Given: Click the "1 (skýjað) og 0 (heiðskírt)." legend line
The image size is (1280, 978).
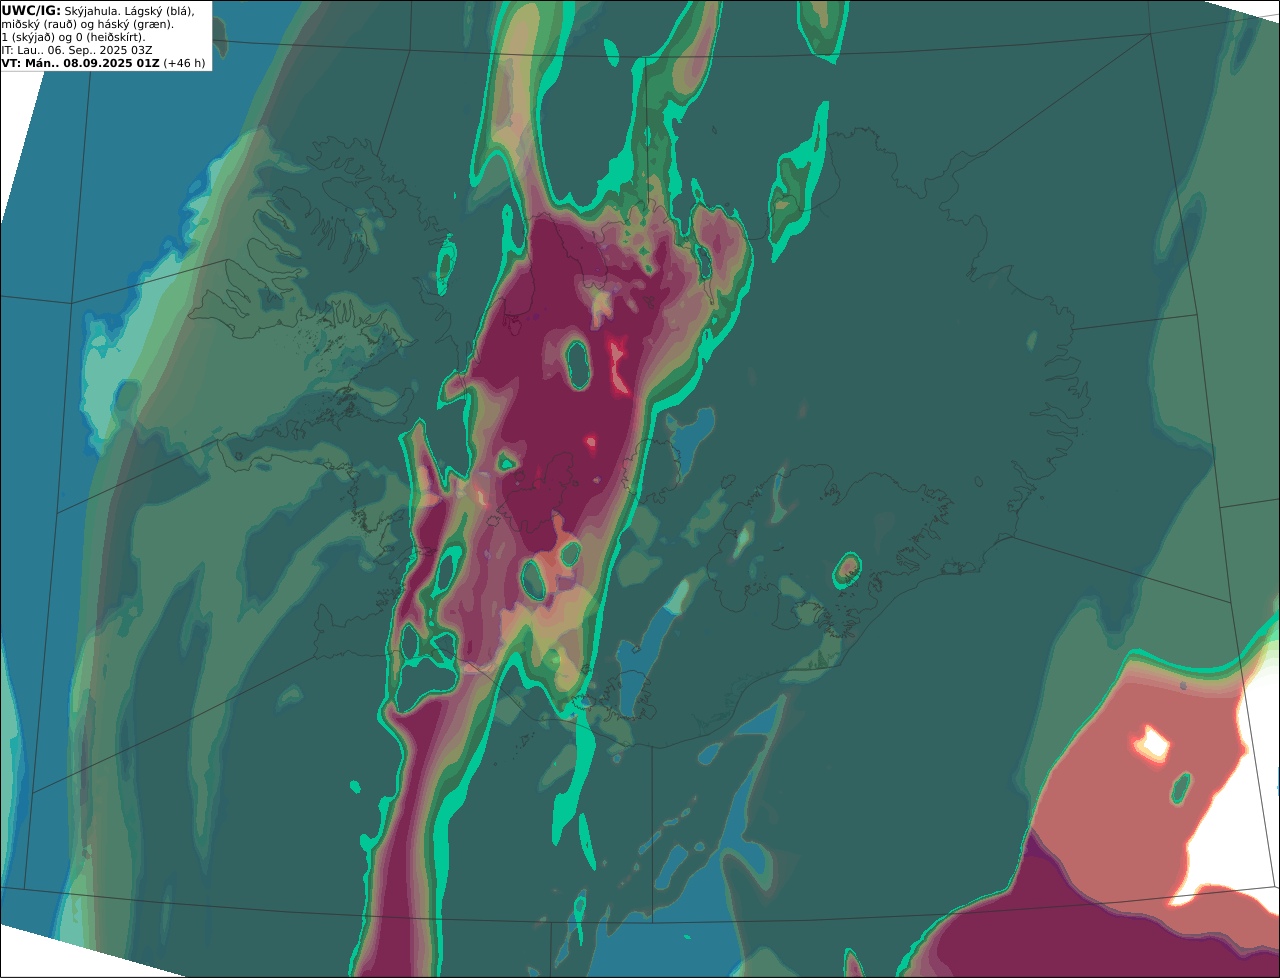Looking at the screenshot, I should pyautogui.click(x=74, y=37).
